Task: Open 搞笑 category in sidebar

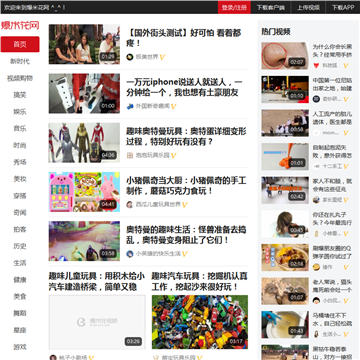Action: [x=20, y=95]
